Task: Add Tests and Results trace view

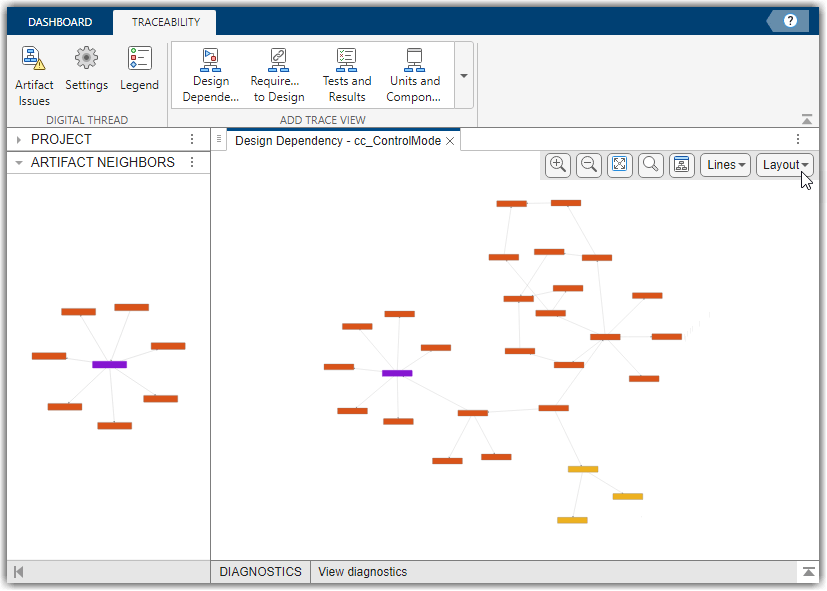Action: [x=347, y=75]
